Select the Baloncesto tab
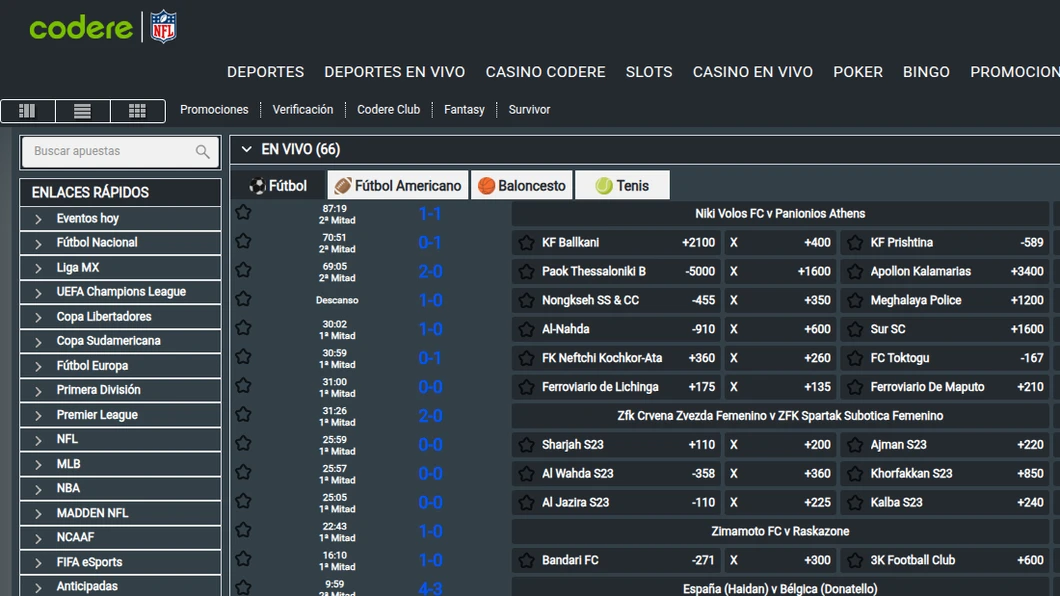1060x596 pixels. pyautogui.click(x=521, y=185)
